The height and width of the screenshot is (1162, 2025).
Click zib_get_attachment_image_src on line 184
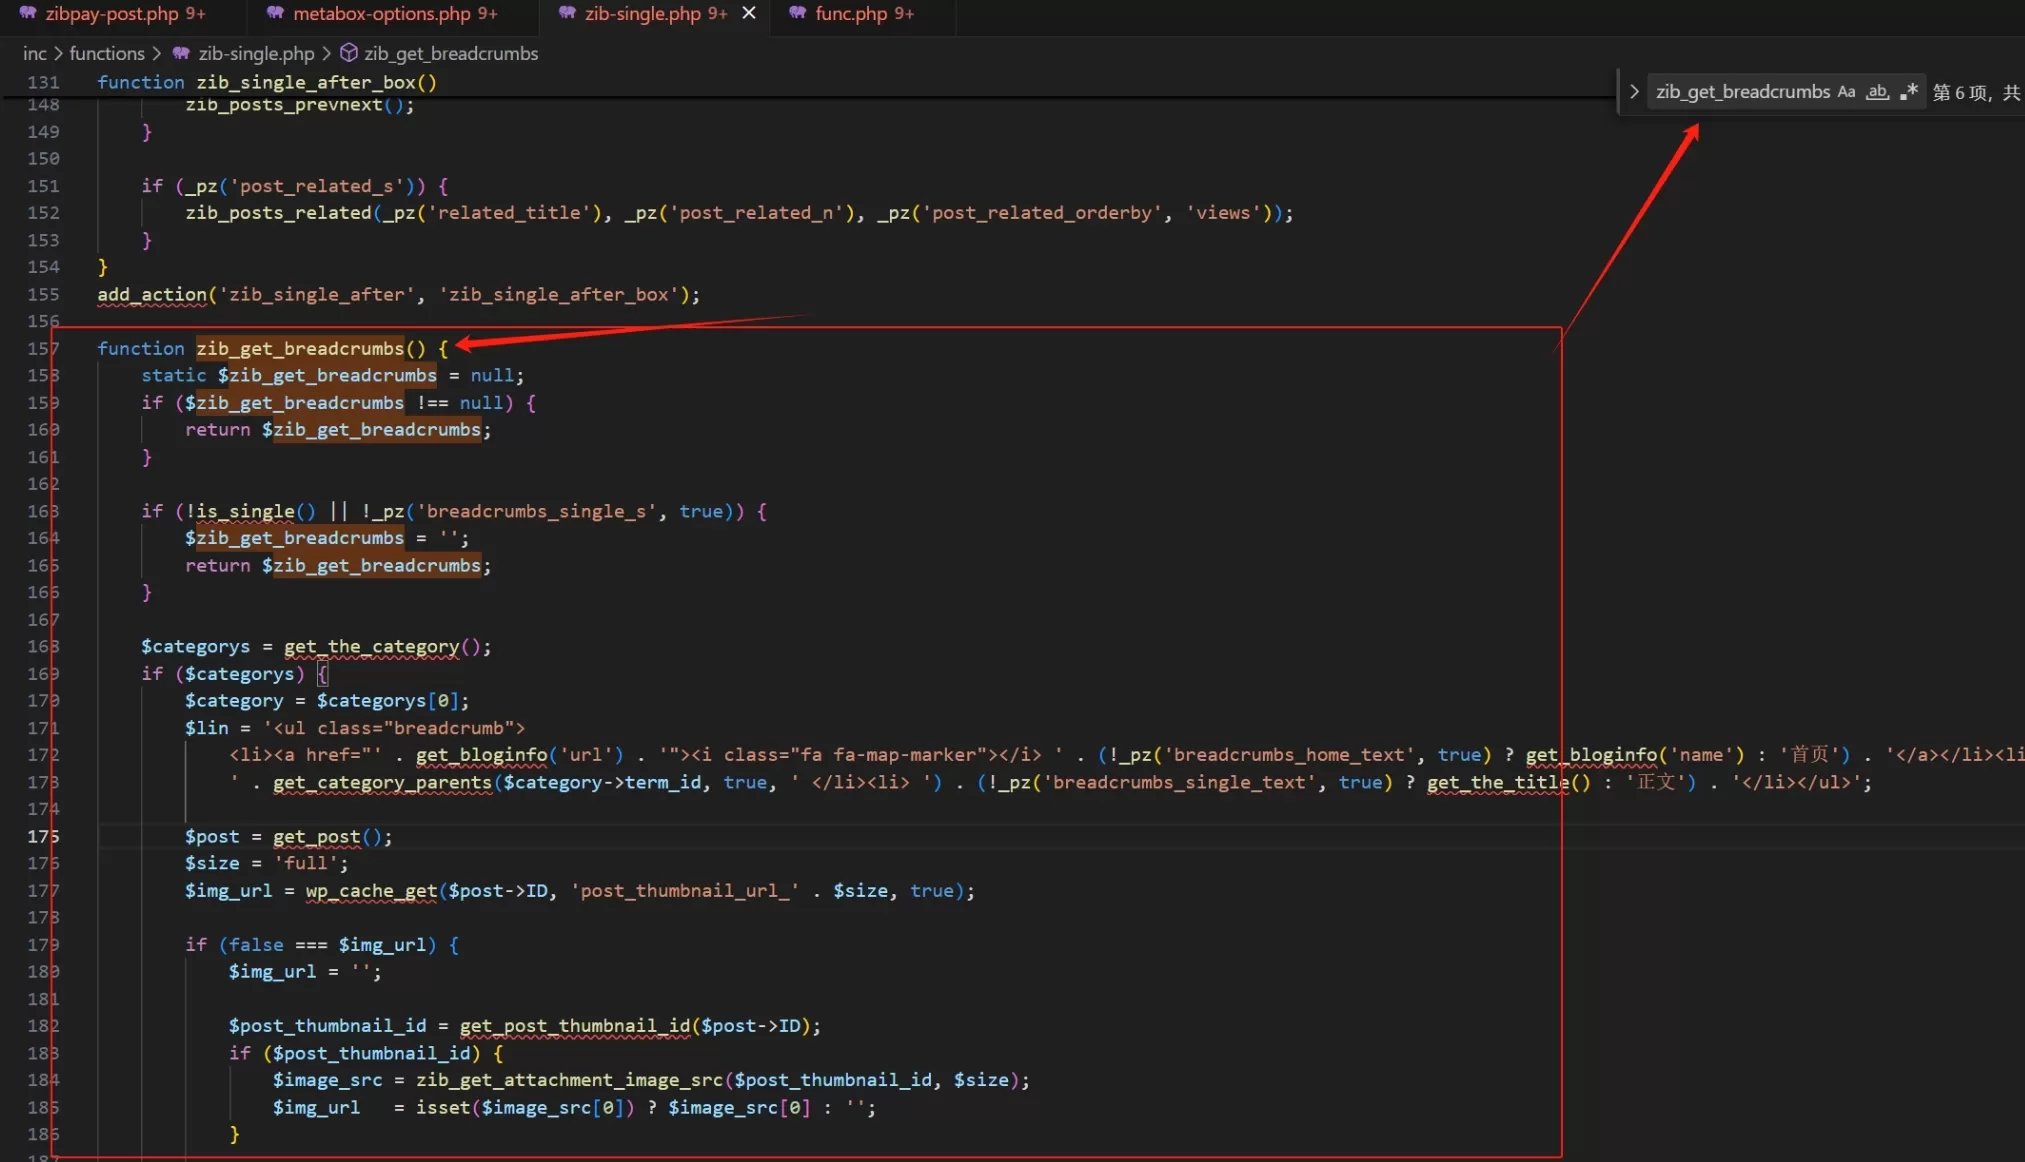(569, 1080)
